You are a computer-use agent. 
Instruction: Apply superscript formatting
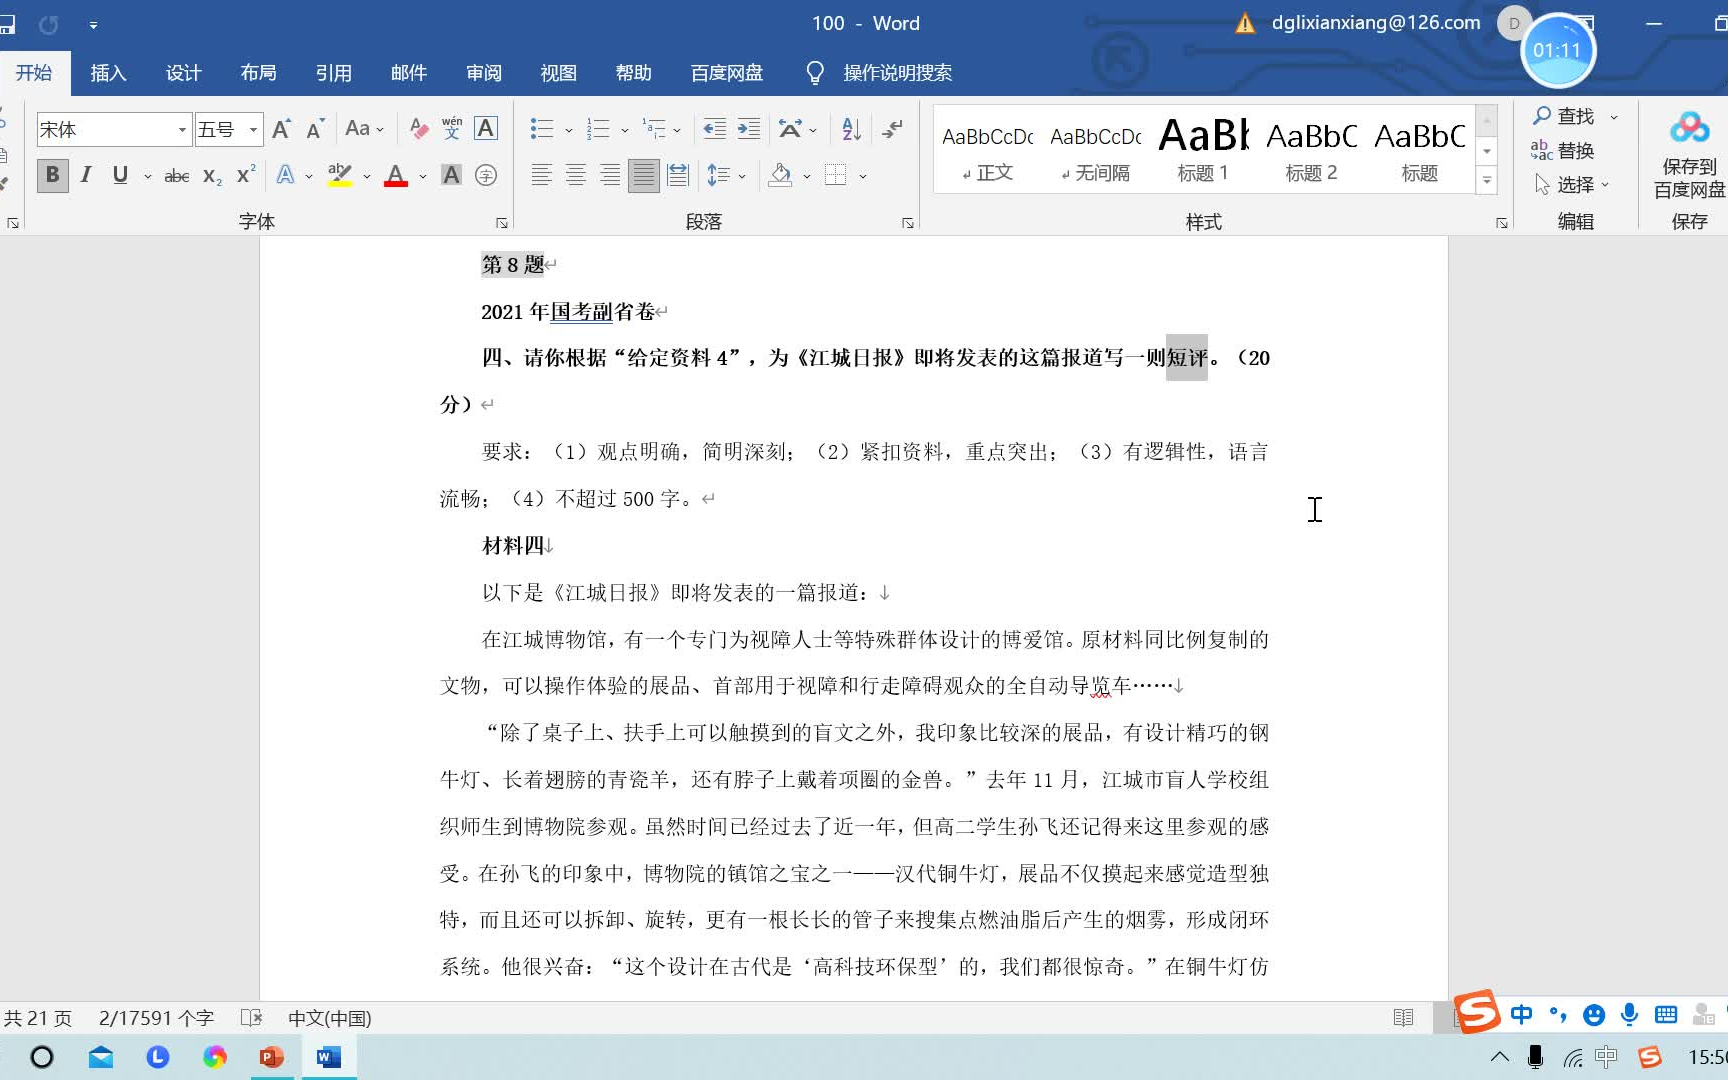coord(246,176)
